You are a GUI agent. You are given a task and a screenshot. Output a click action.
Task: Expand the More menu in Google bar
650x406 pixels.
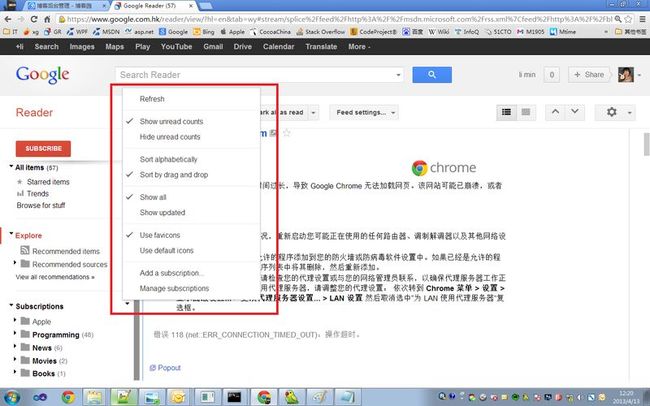coord(359,46)
